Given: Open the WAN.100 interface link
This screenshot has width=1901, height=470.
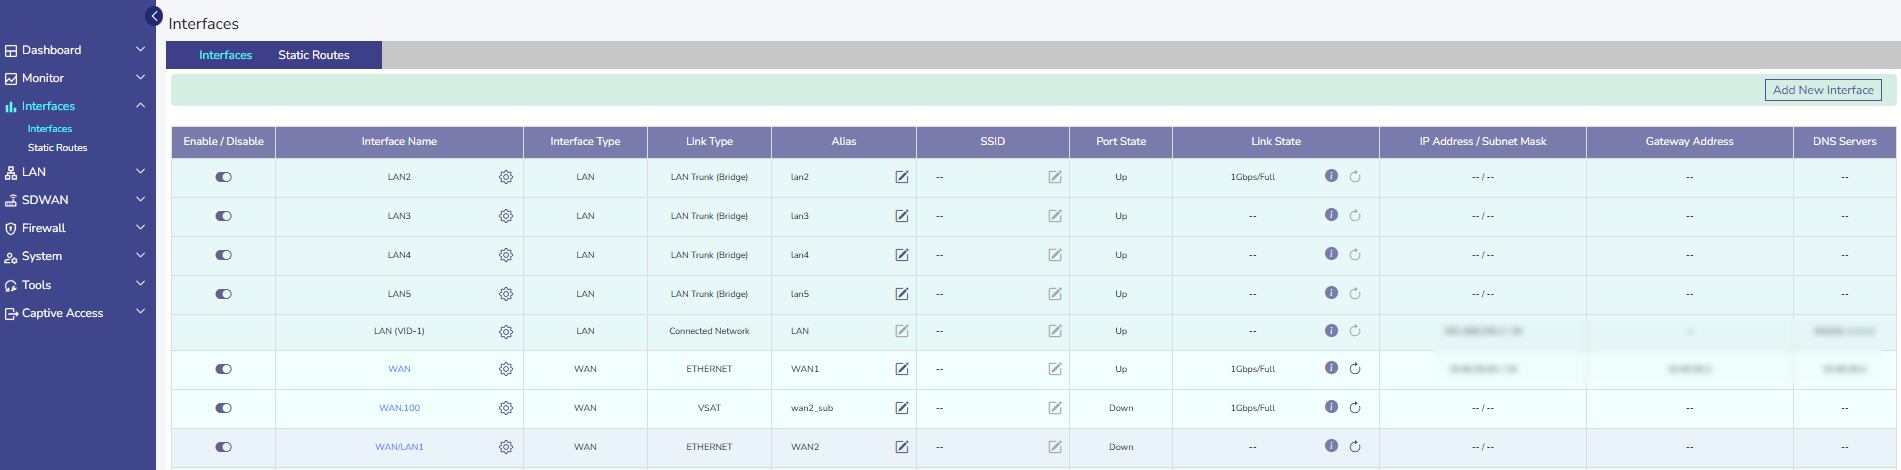Looking at the screenshot, I should click(x=399, y=408).
